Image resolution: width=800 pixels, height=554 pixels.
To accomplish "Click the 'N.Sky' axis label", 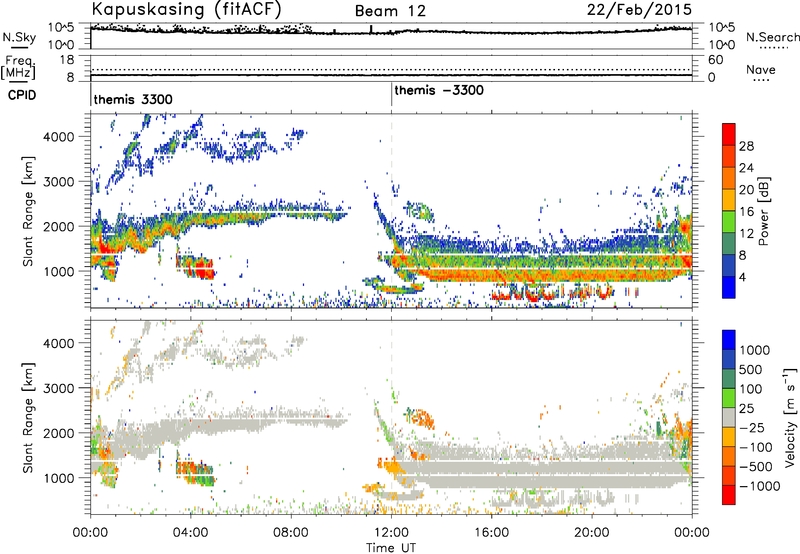I will (19, 37).
